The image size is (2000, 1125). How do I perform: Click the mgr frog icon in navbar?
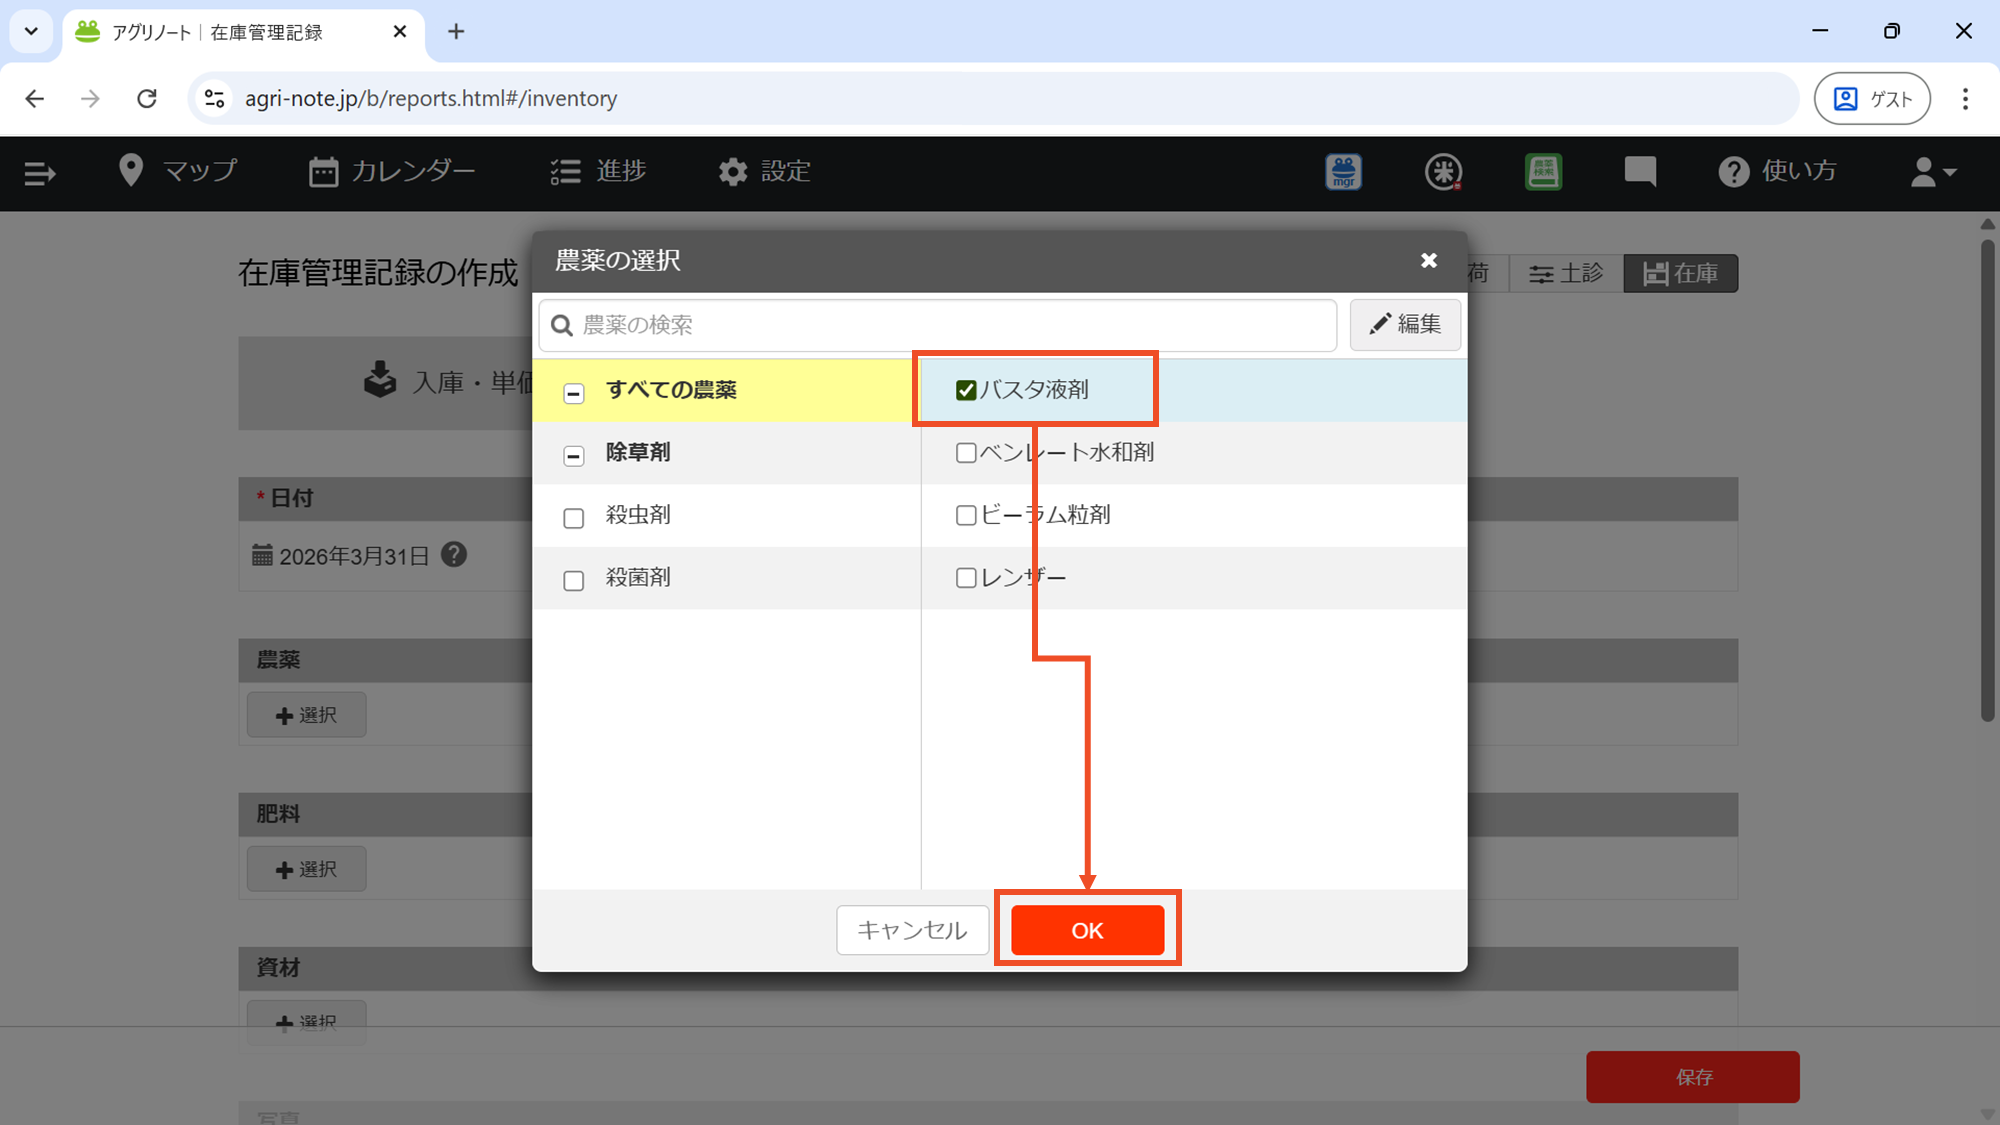pos(1343,172)
